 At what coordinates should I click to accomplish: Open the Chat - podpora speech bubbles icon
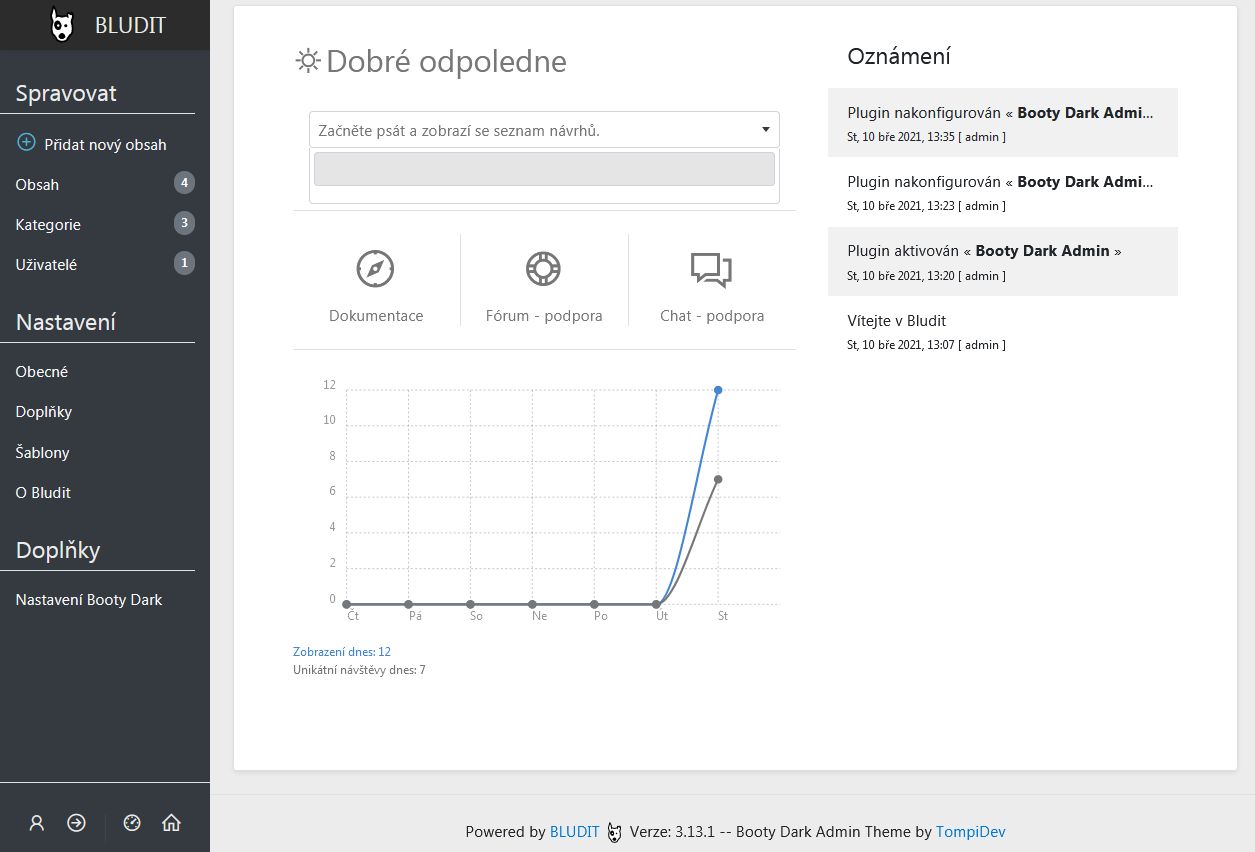(x=711, y=269)
